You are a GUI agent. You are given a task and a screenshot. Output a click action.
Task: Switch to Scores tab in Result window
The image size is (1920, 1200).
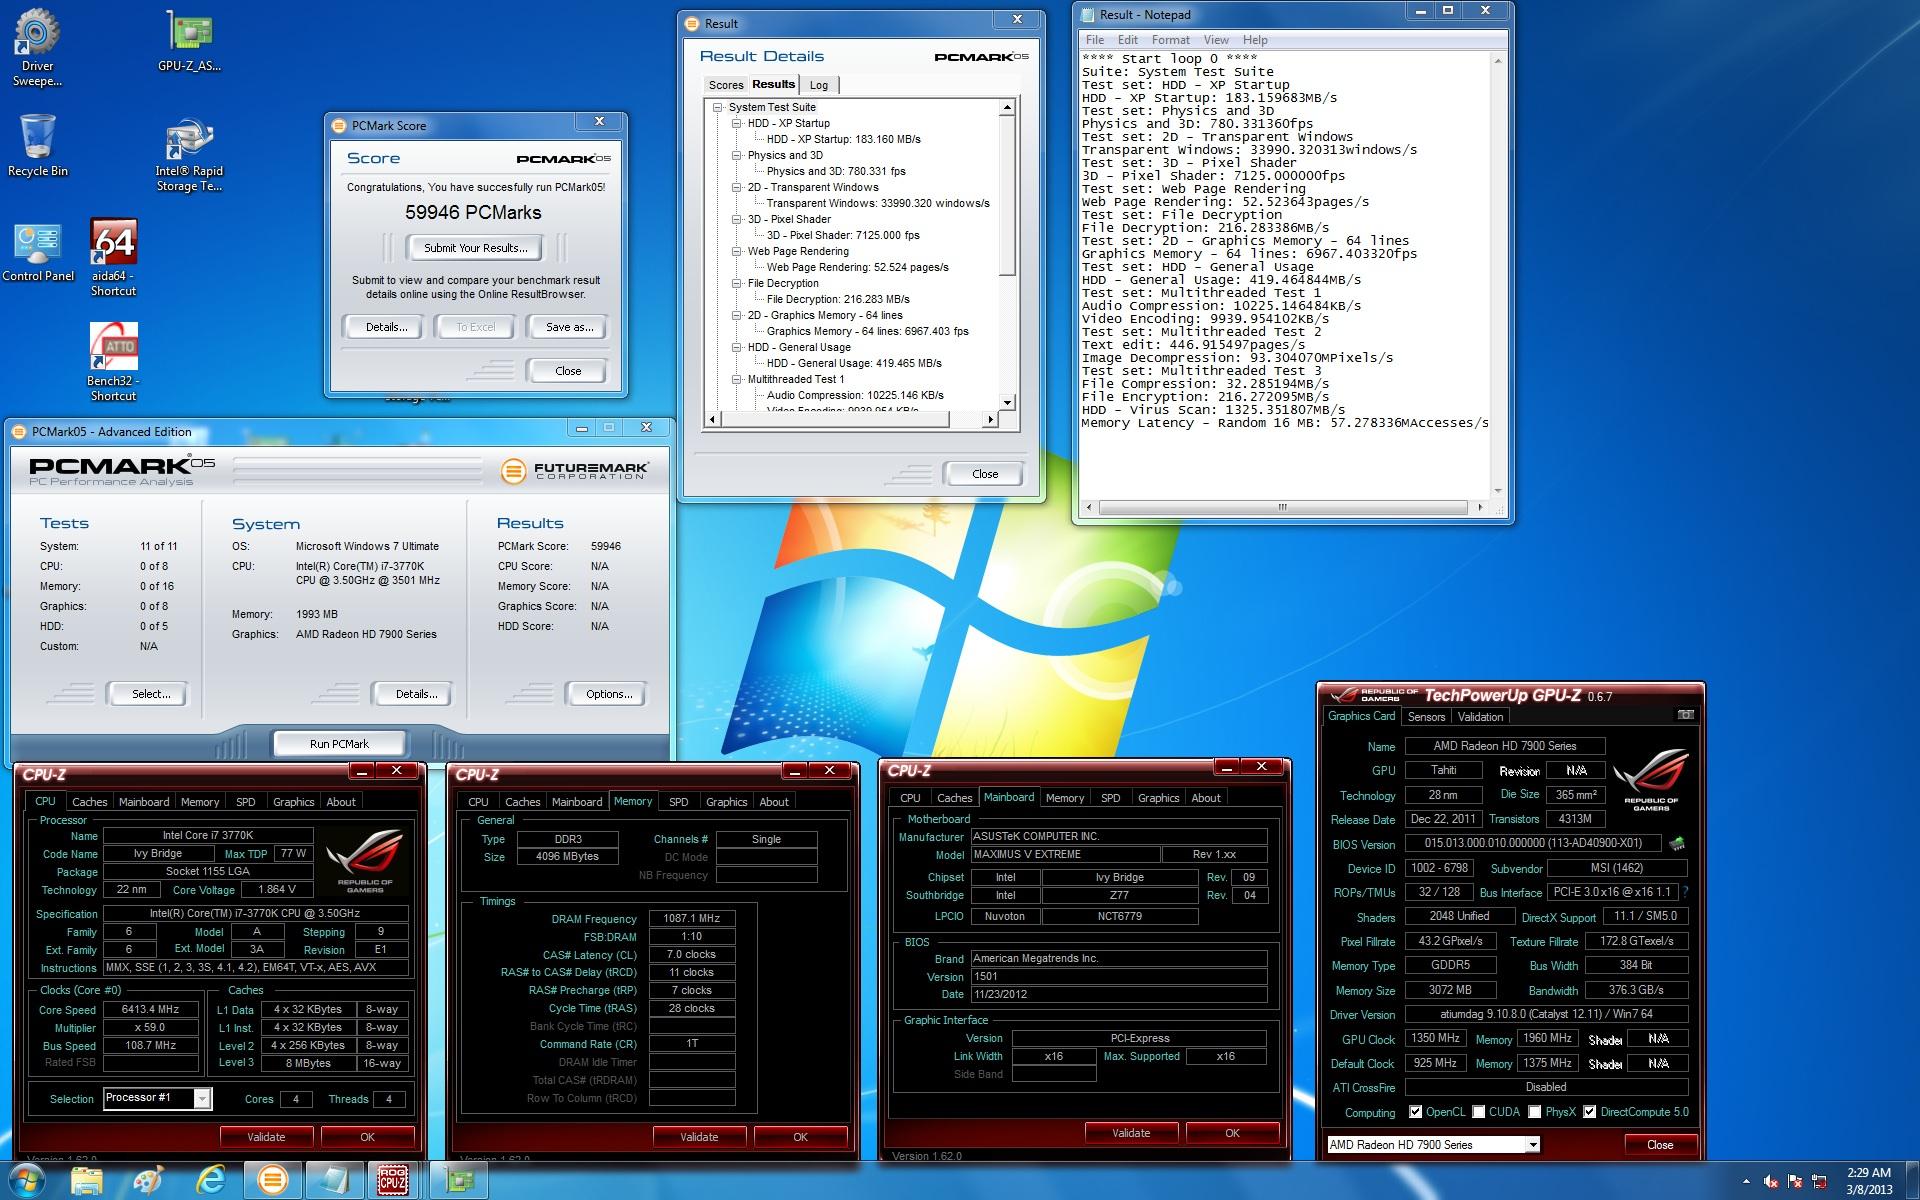pyautogui.click(x=725, y=85)
